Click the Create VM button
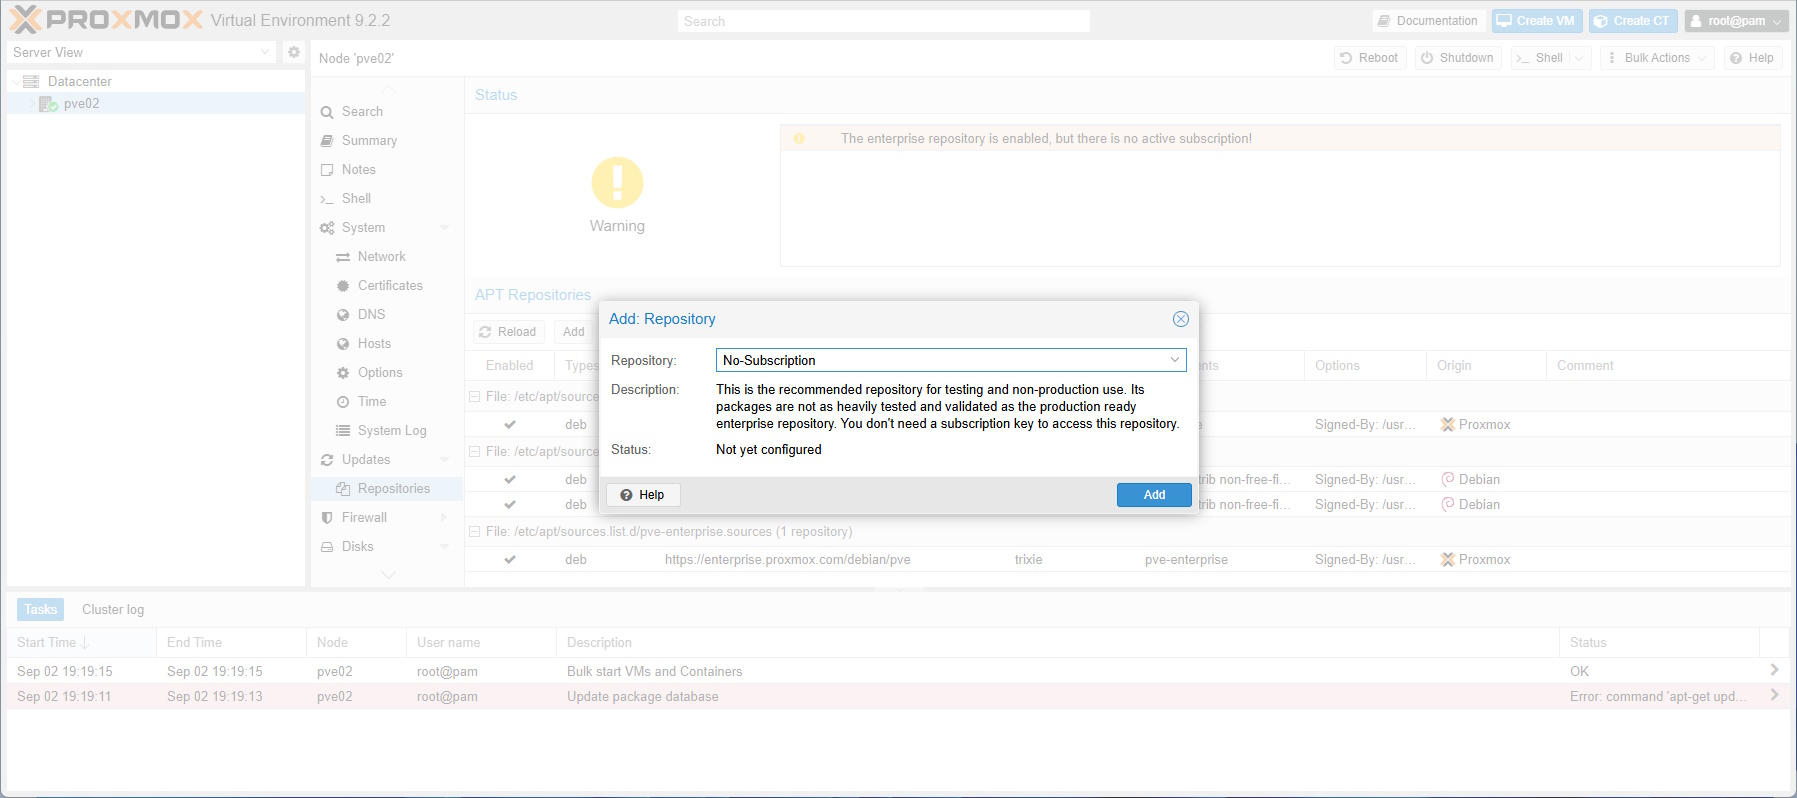Image resolution: width=1797 pixels, height=798 pixels. pyautogui.click(x=1535, y=21)
